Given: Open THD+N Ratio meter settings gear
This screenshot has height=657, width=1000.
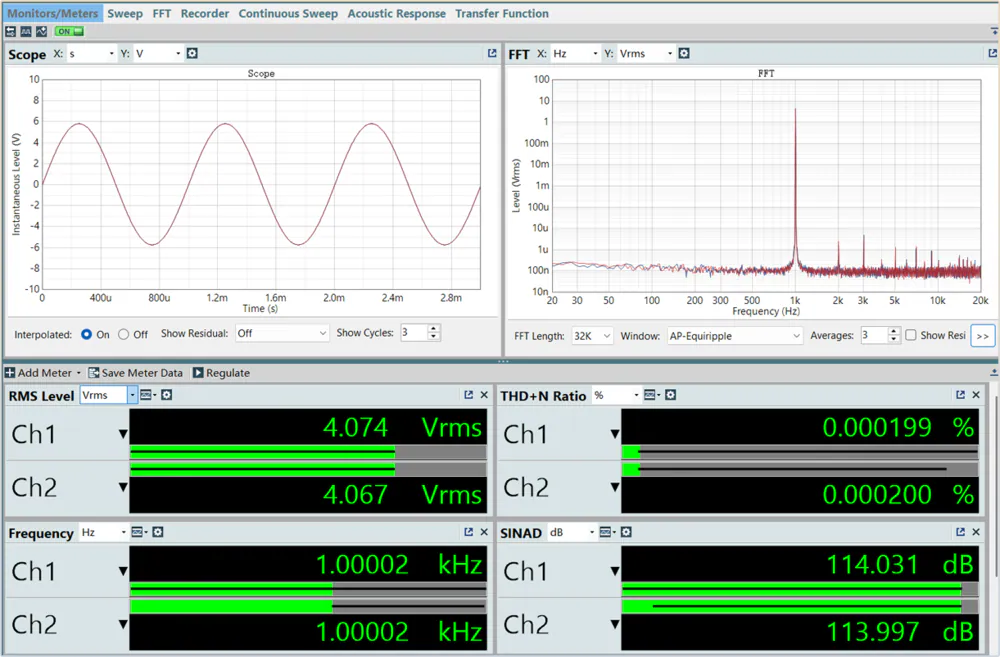Looking at the screenshot, I should [671, 395].
